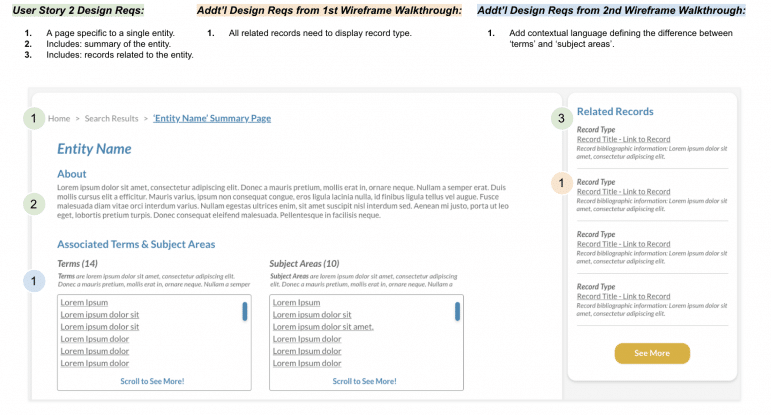Viewport: 771px width, 415px height.
Task: Go to Home in the breadcrumb
Action: point(59,119)
